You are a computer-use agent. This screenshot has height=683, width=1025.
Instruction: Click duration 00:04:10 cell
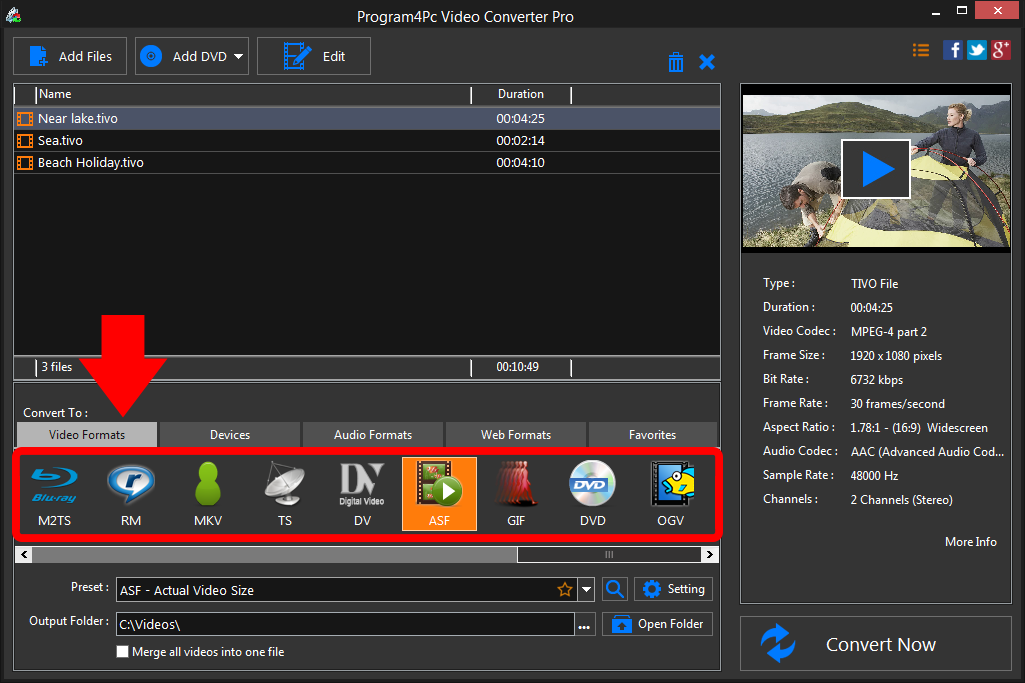click(520, 163)
